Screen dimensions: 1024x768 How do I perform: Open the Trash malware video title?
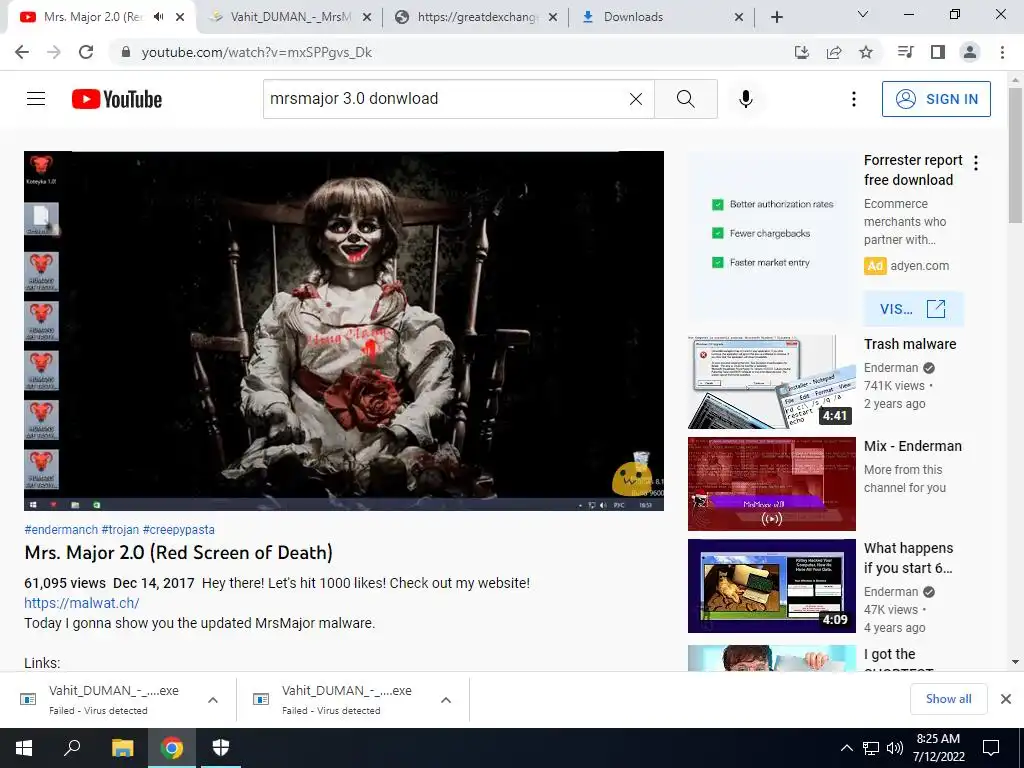(910, 344)
